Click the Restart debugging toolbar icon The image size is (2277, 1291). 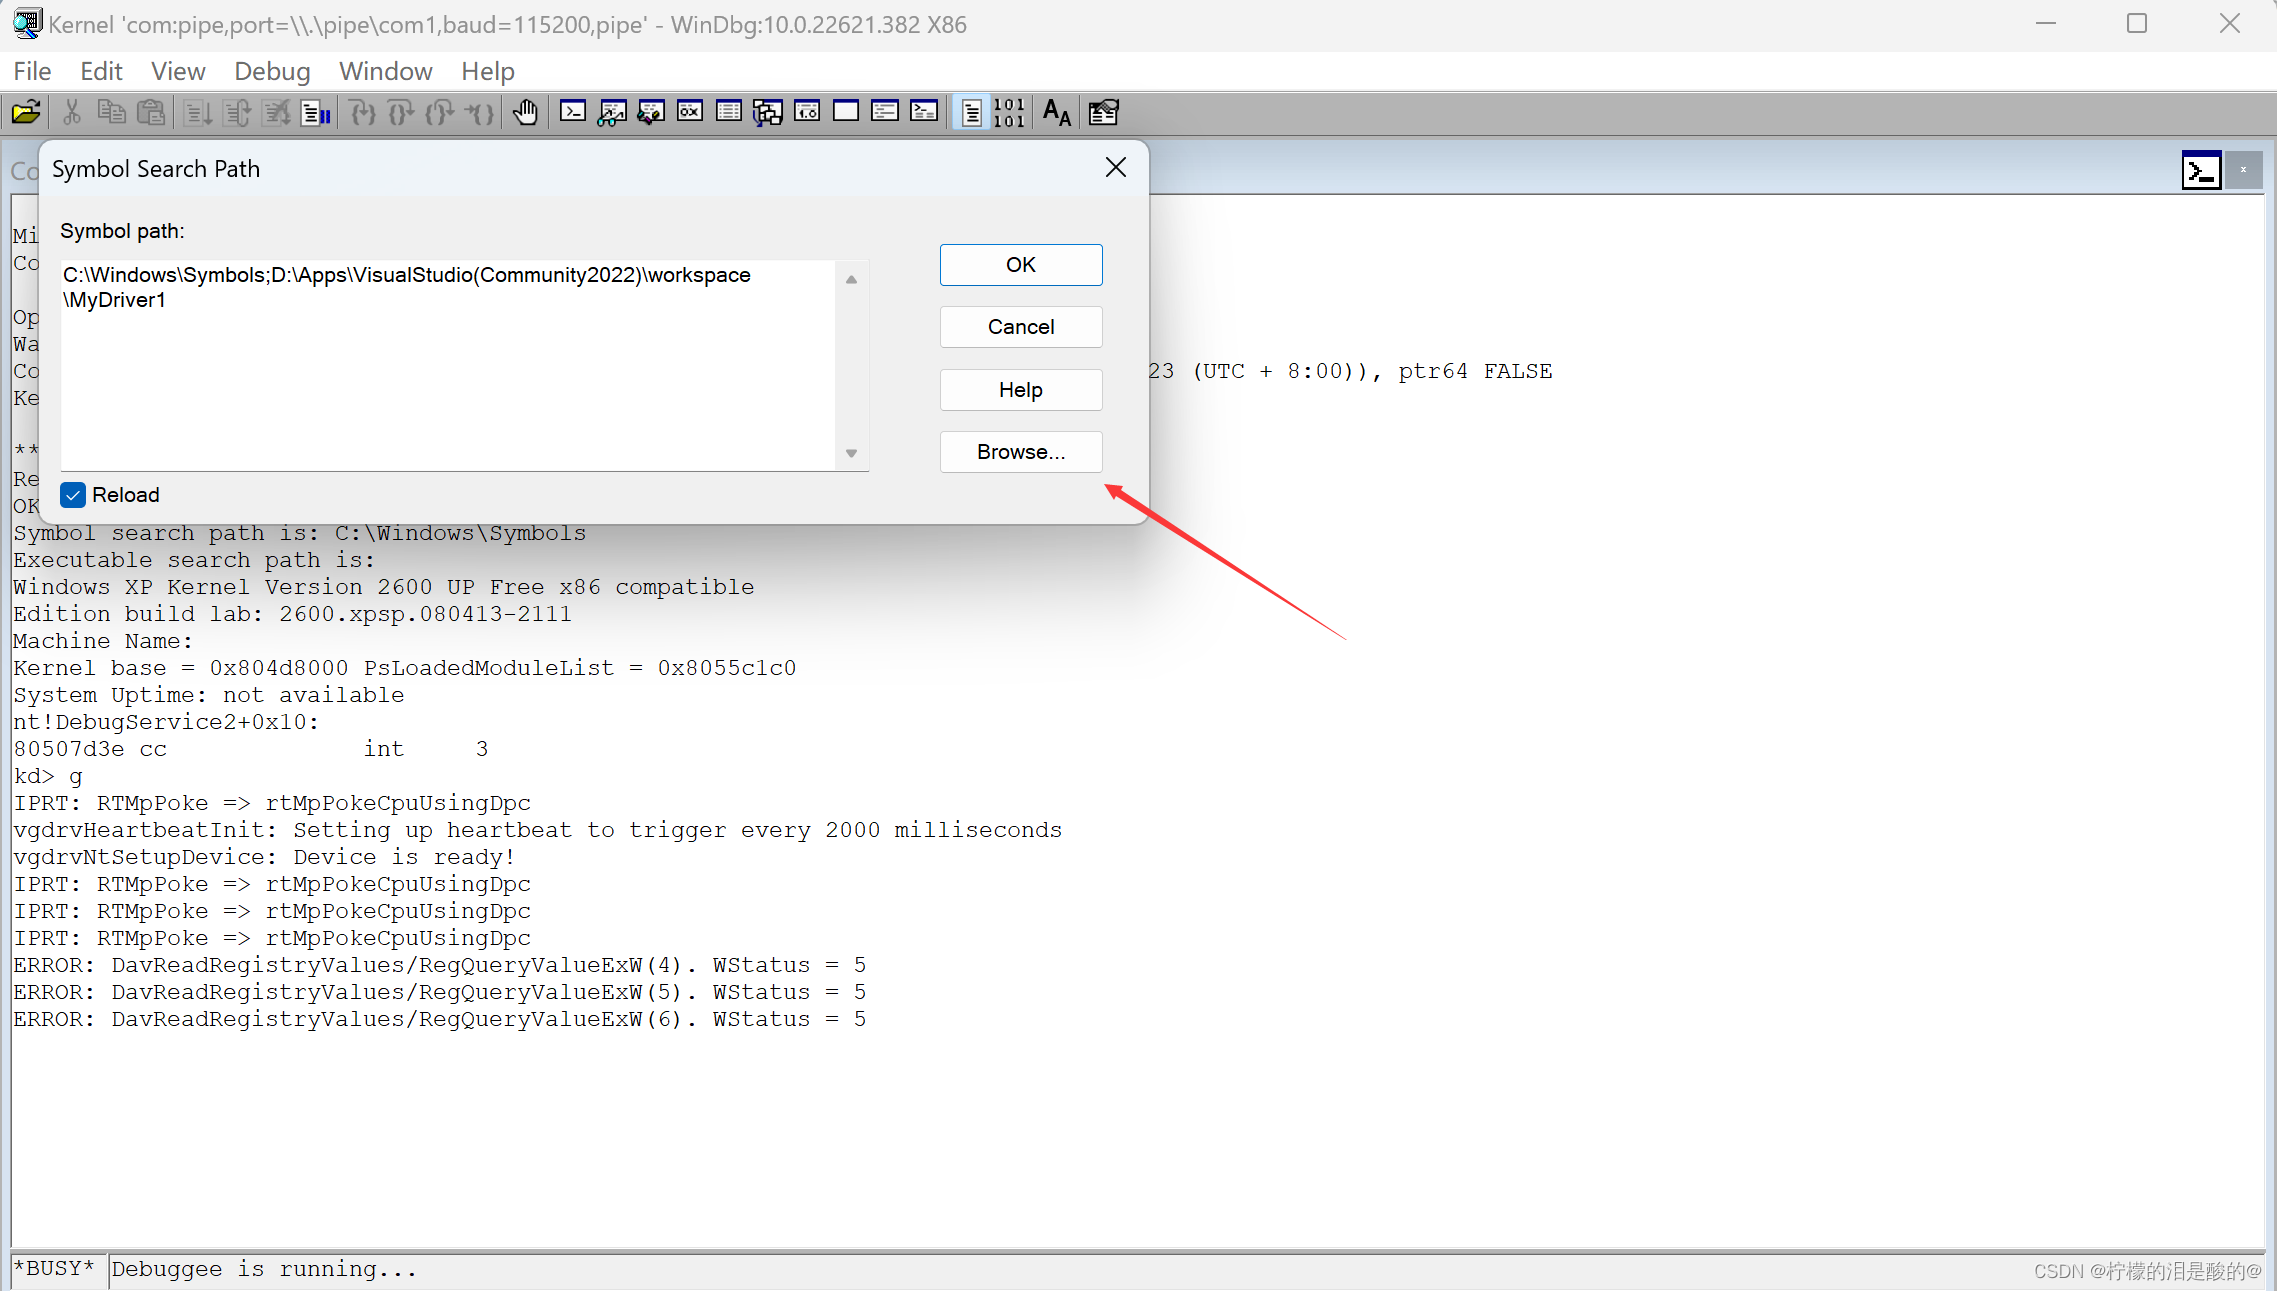click(x=237, y=112)
